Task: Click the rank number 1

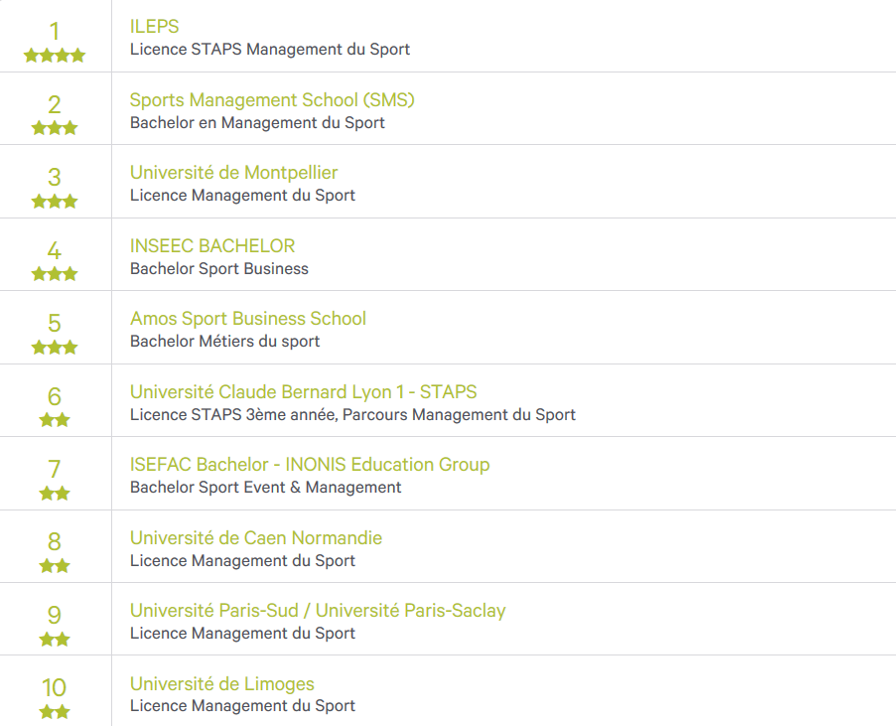Action: (54, 31)
